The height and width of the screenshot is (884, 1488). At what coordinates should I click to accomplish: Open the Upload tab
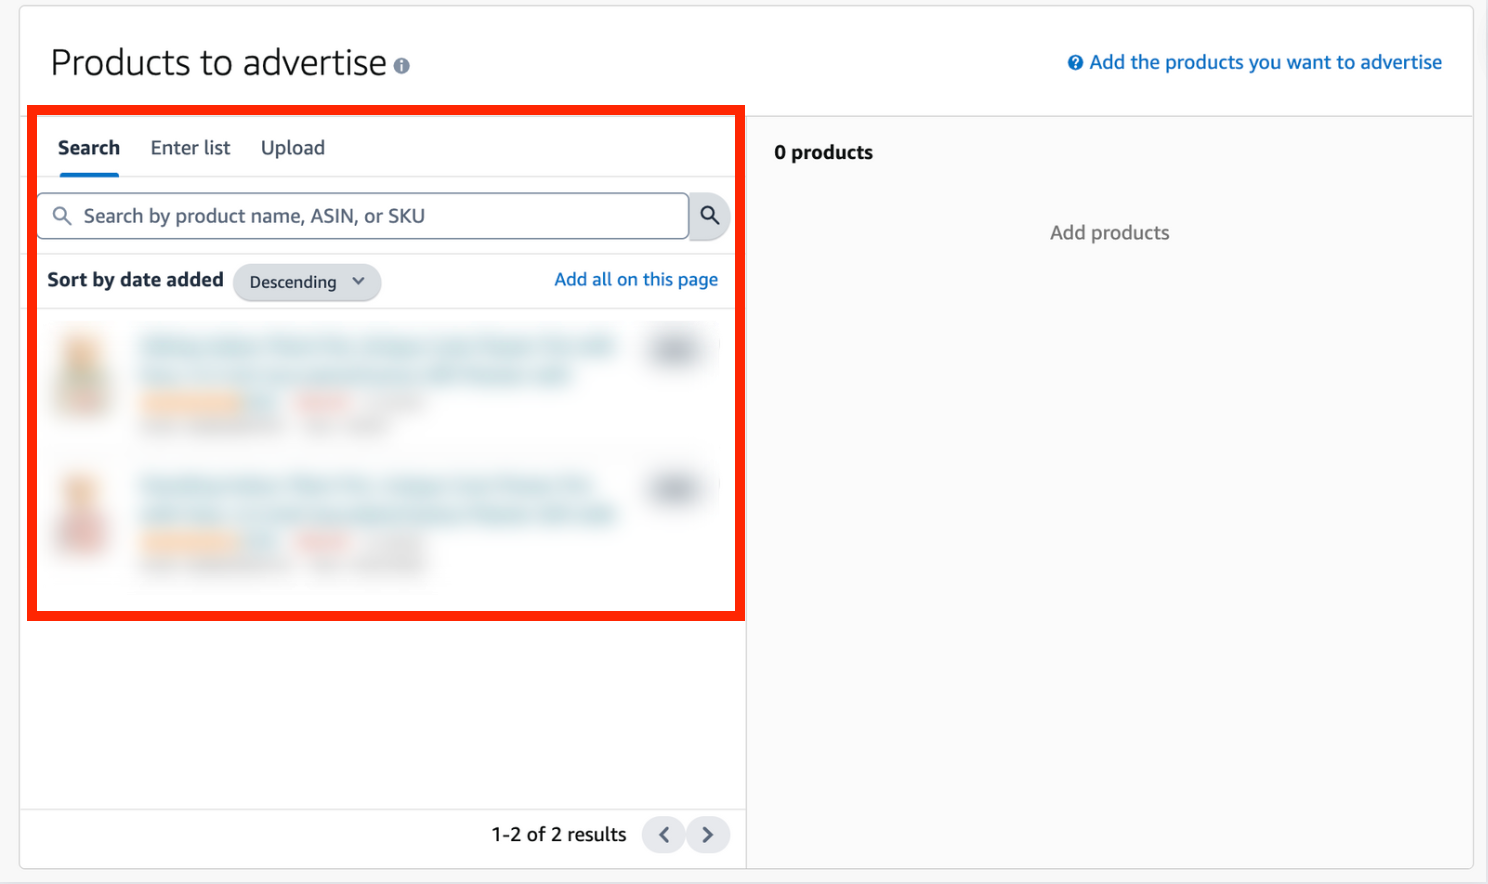pos(292,147)
